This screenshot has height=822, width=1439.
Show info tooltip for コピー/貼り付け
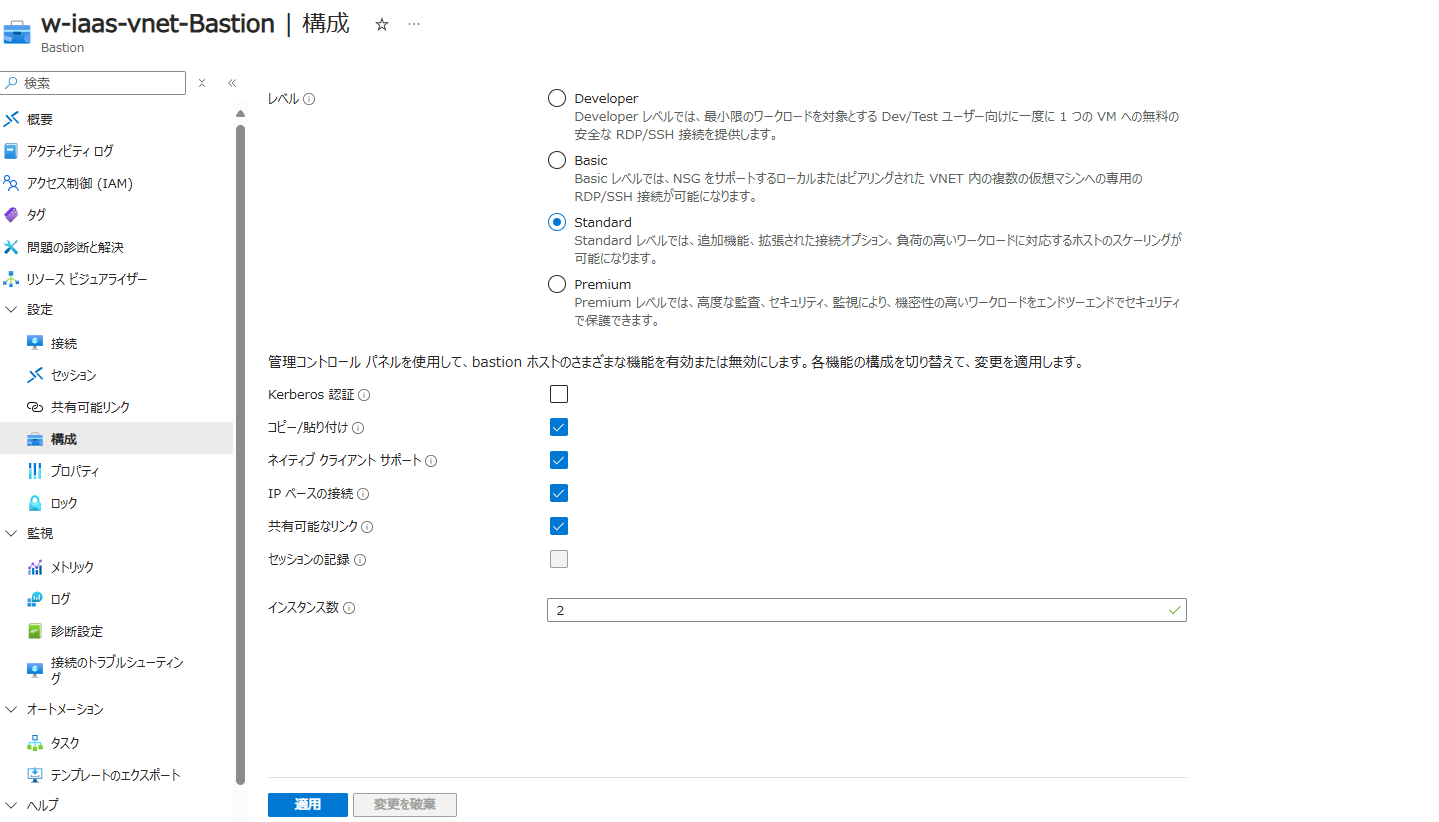pyautogui.click(x=358, y=428)
